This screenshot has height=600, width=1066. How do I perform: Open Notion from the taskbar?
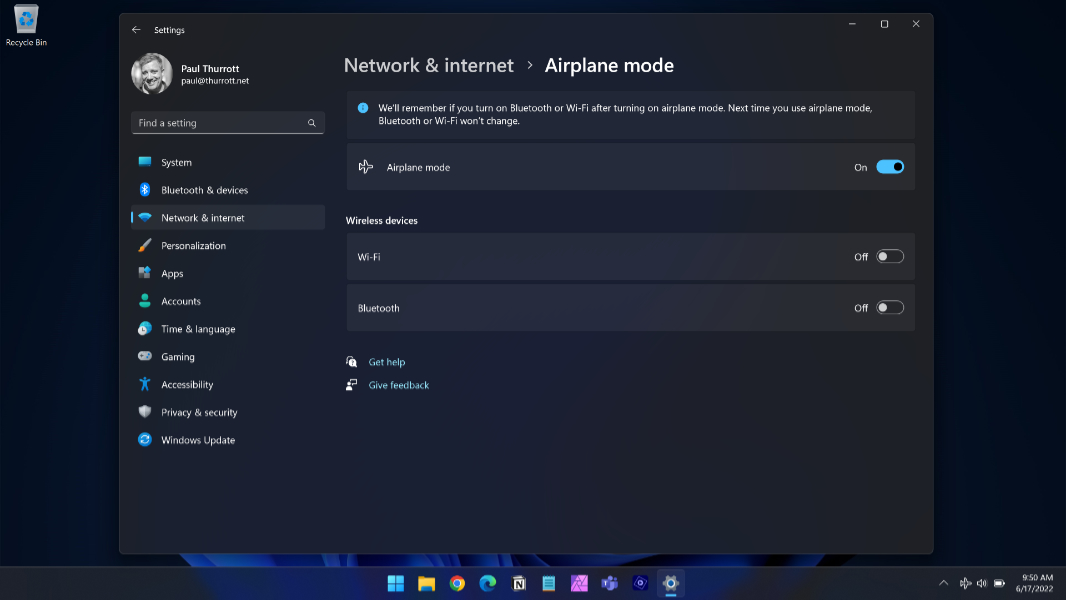tap(518, 583)
